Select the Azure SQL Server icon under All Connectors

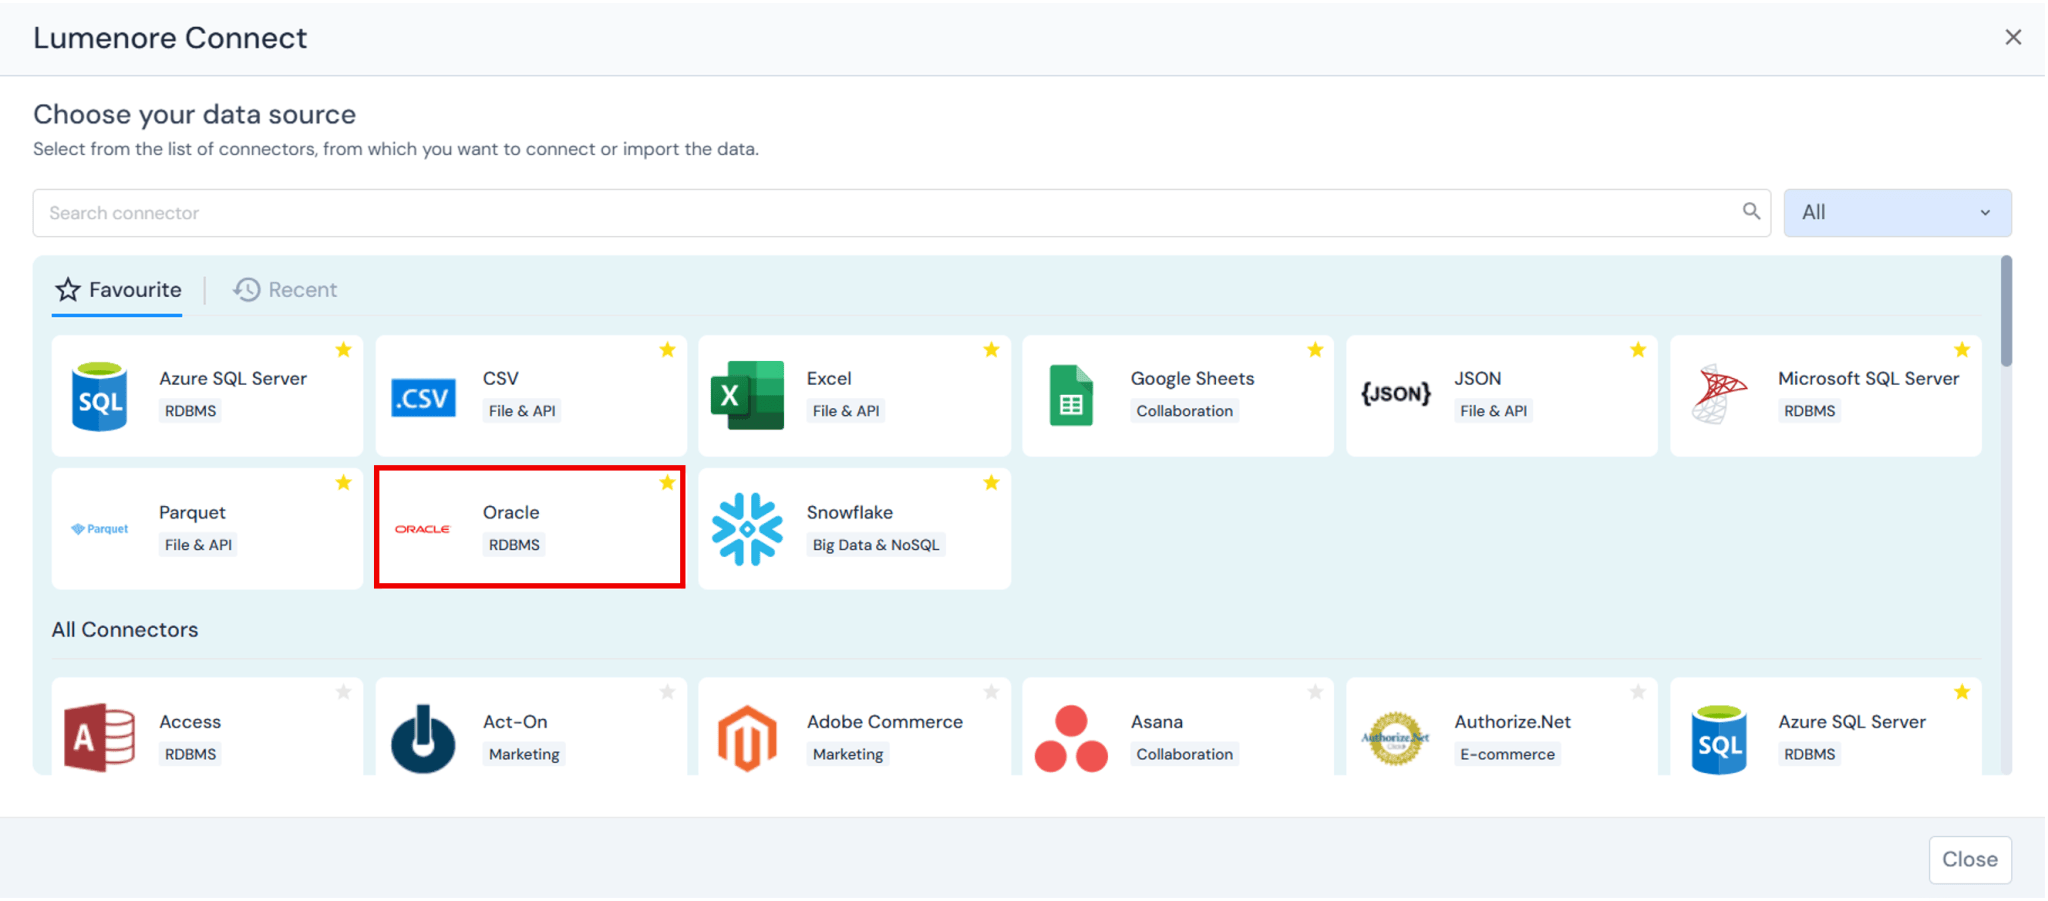[x=1719, y=739]
